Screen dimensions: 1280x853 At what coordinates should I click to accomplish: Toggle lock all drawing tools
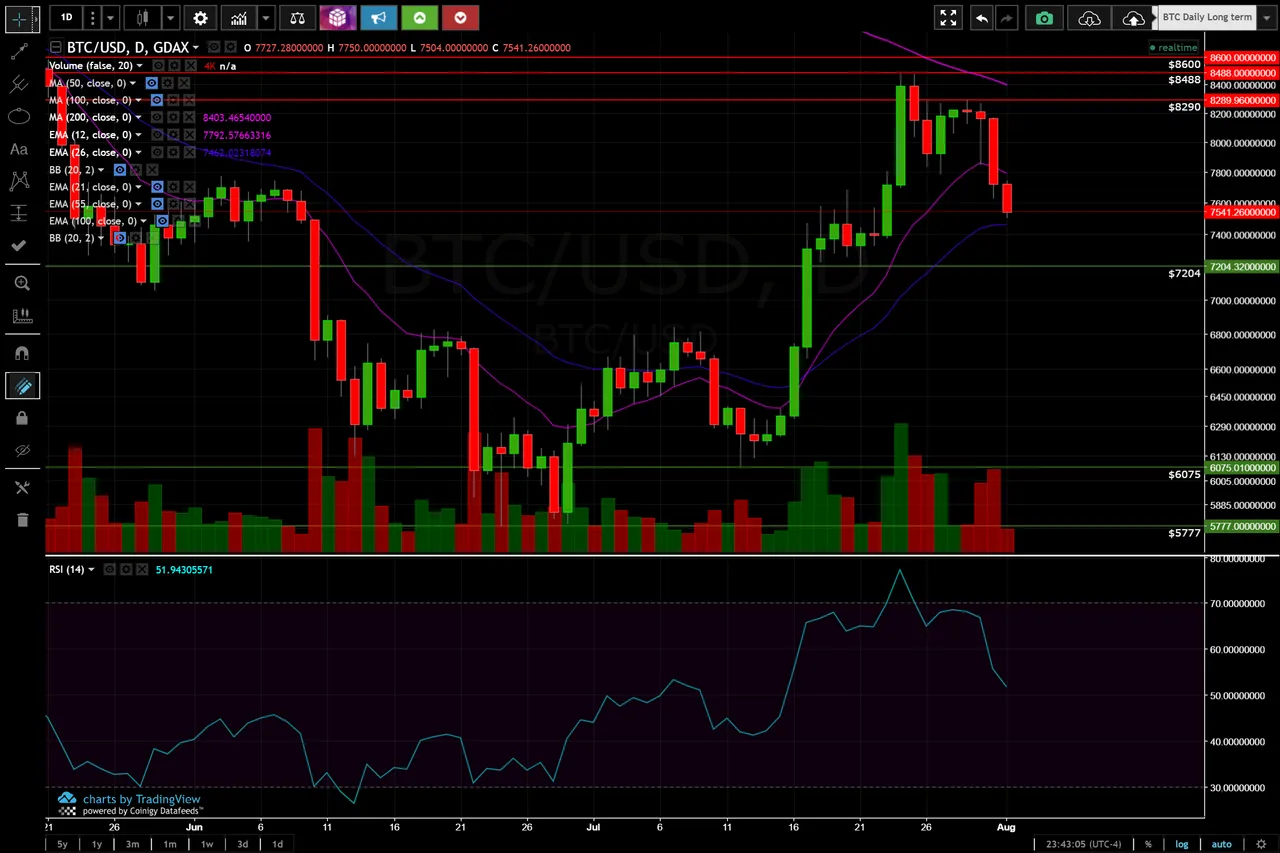(x=21, y=418)
